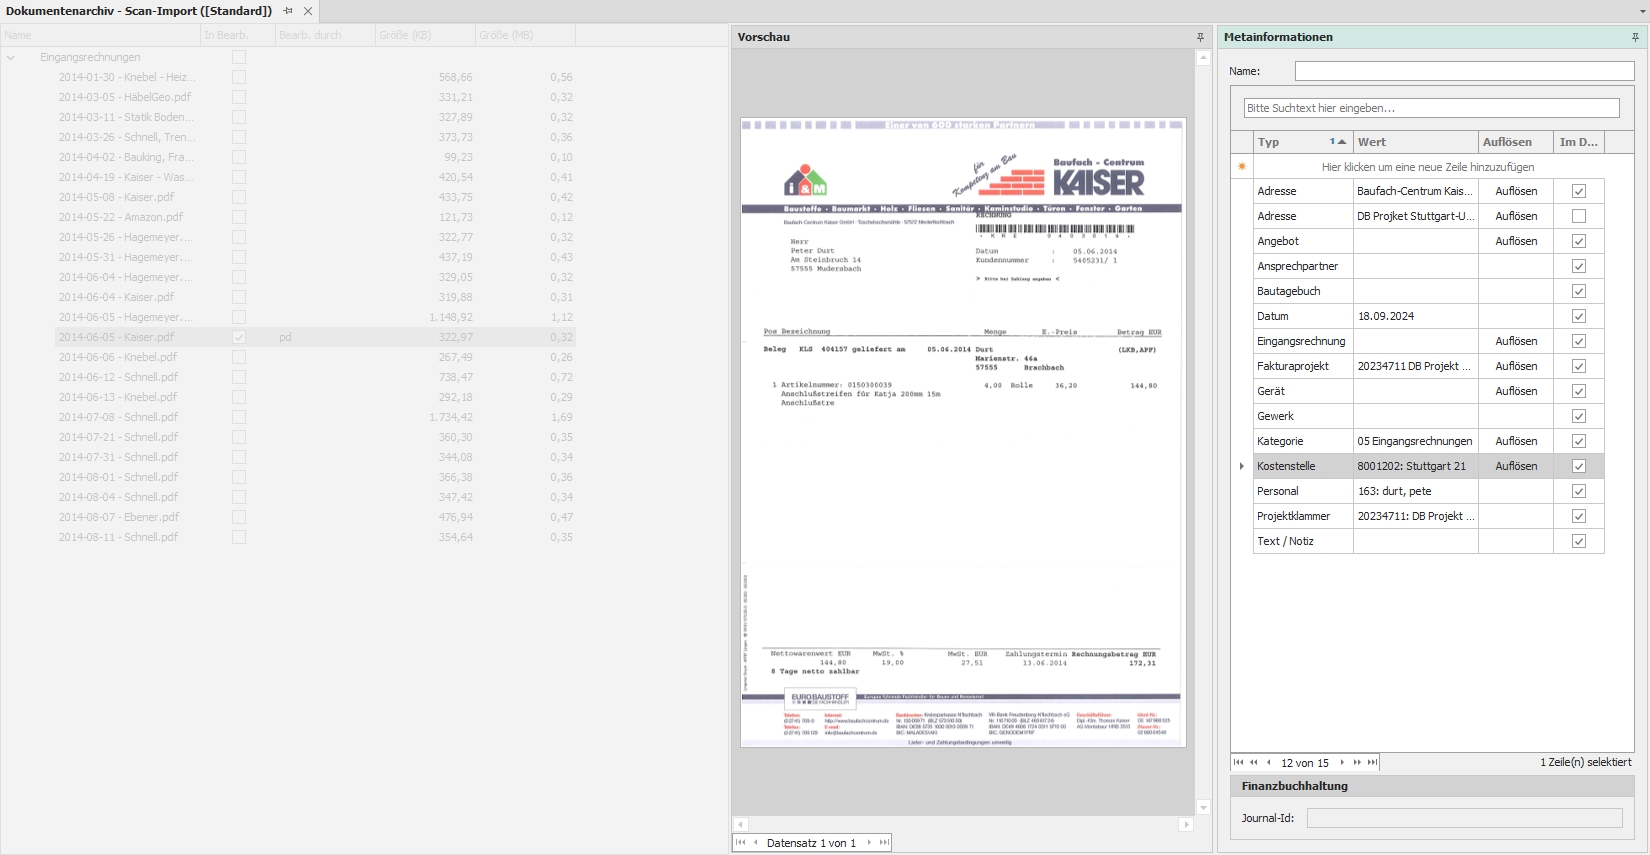
Task: Click Auflösen for Angebot row
Action: (1516, 241)
